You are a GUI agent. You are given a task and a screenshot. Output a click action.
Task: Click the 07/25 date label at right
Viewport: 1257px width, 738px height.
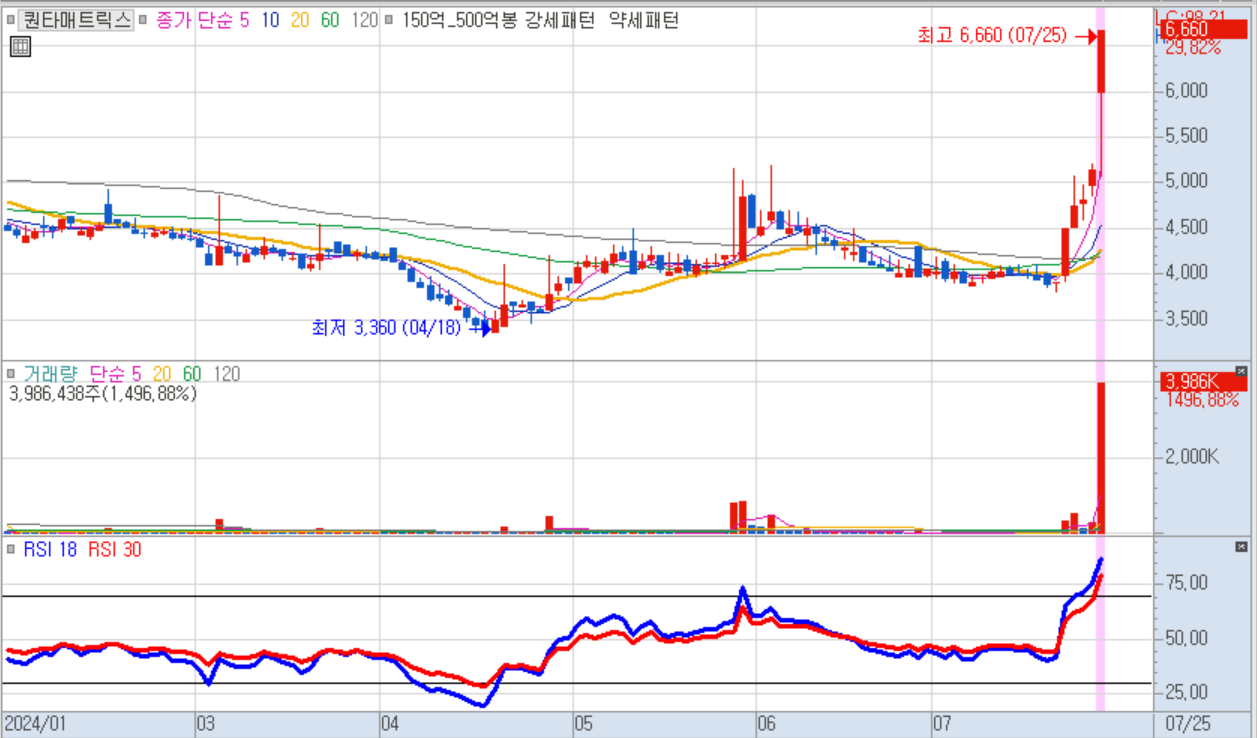1187,722
